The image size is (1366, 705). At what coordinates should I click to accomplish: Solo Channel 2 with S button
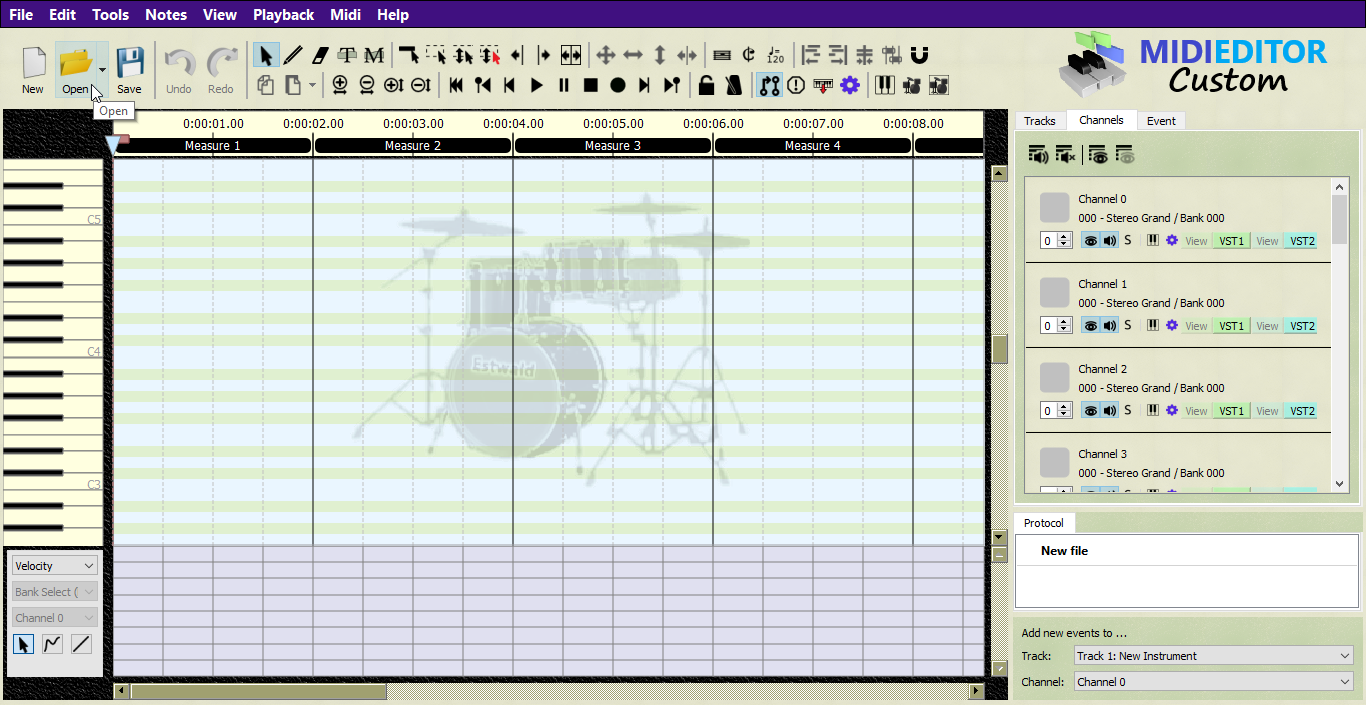1128,411
